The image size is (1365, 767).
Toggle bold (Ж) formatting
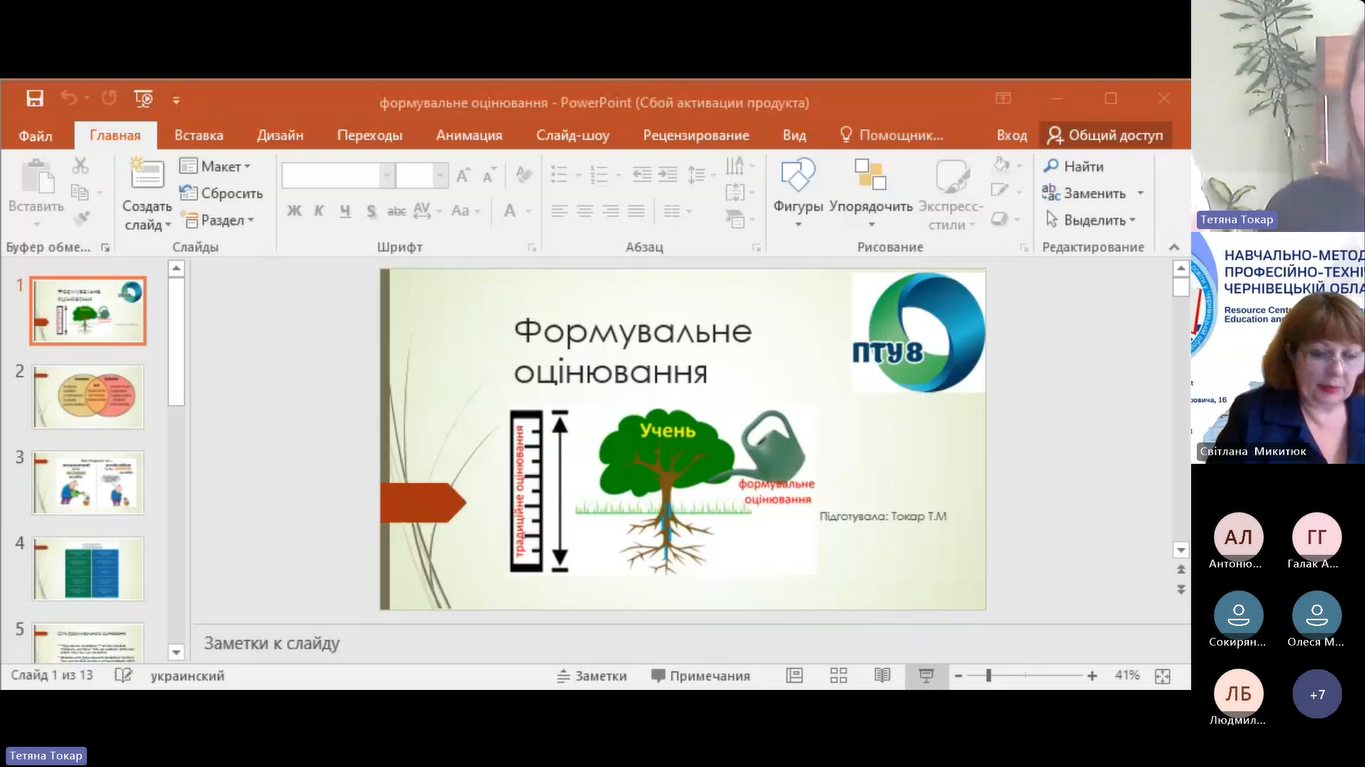pyautogui.click(x=294, y=211)
